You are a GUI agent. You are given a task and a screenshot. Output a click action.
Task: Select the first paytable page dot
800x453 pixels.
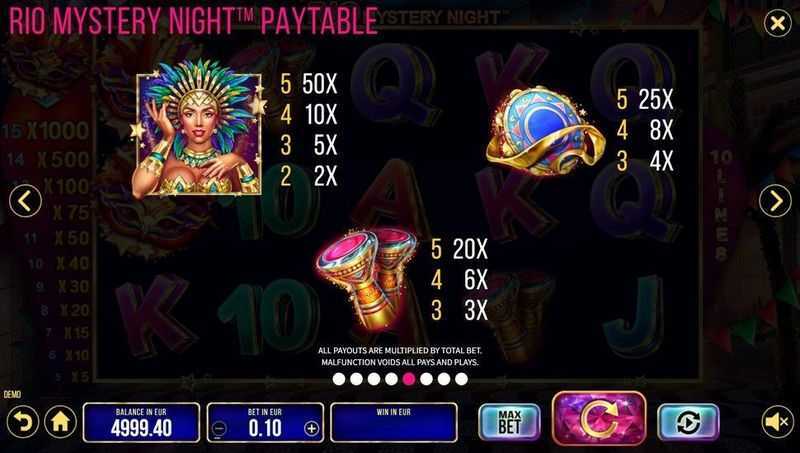(x=339, y=379)
